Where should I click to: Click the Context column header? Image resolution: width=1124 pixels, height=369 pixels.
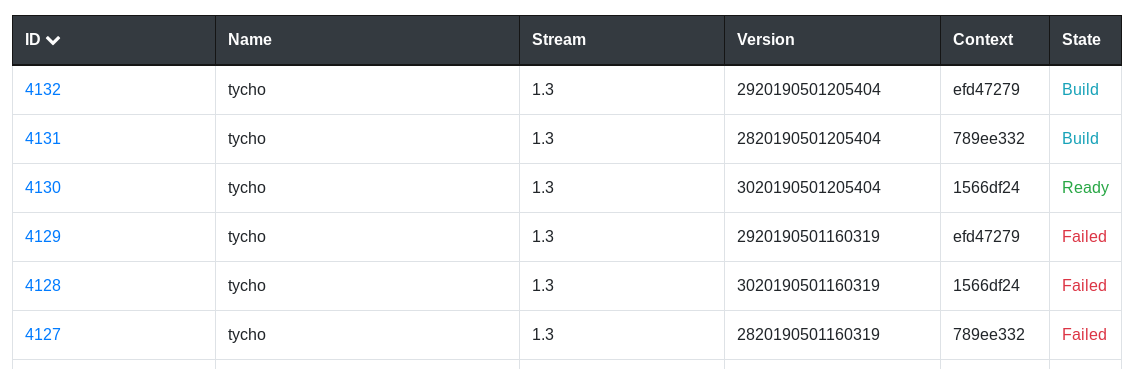(x=983, y=40)
